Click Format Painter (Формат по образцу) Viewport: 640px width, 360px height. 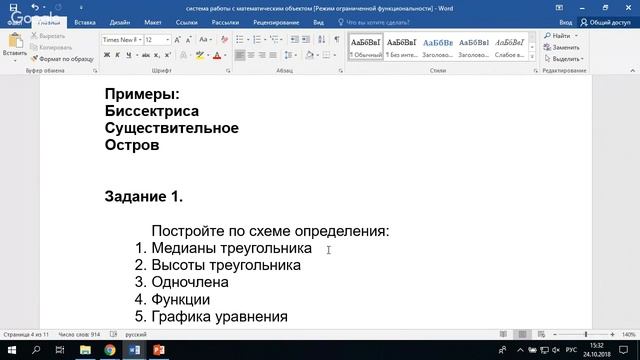[62, 59]
